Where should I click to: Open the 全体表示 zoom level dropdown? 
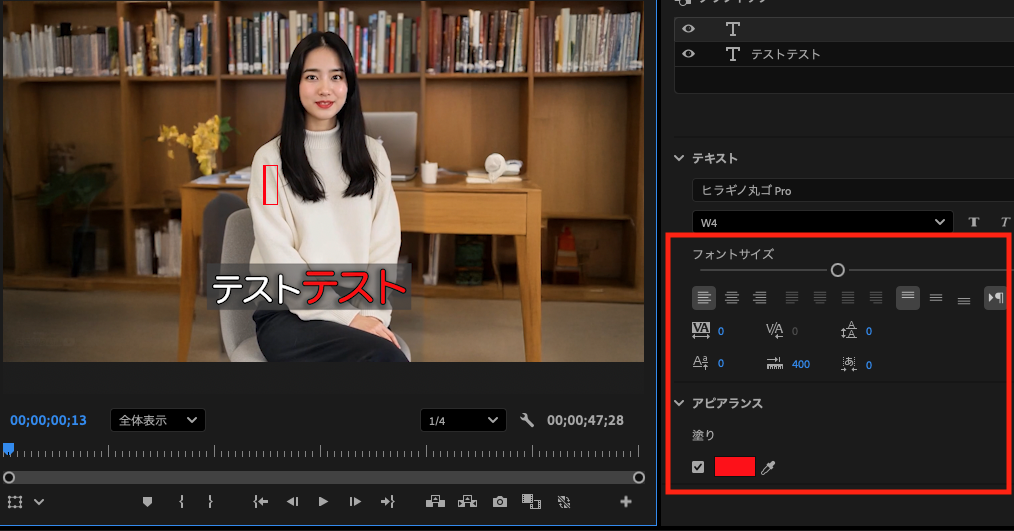point(157,420)
